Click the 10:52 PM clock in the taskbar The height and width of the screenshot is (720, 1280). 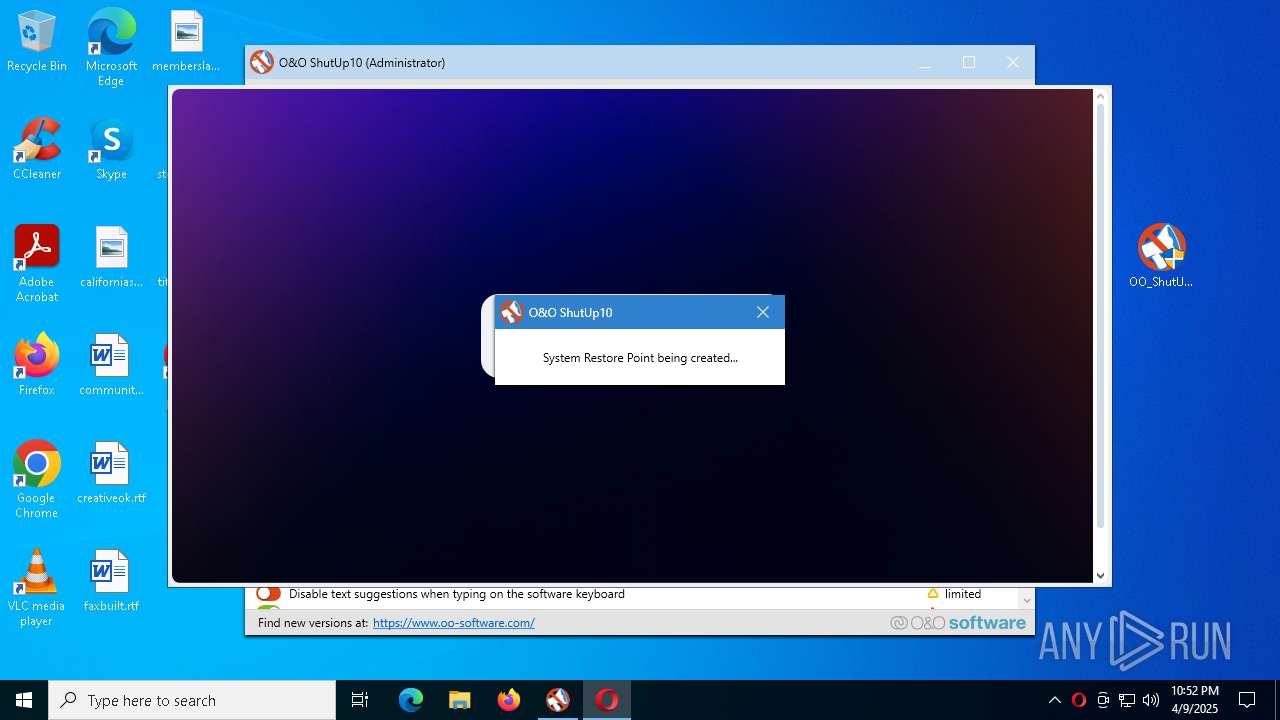[x=1194, y=700]
